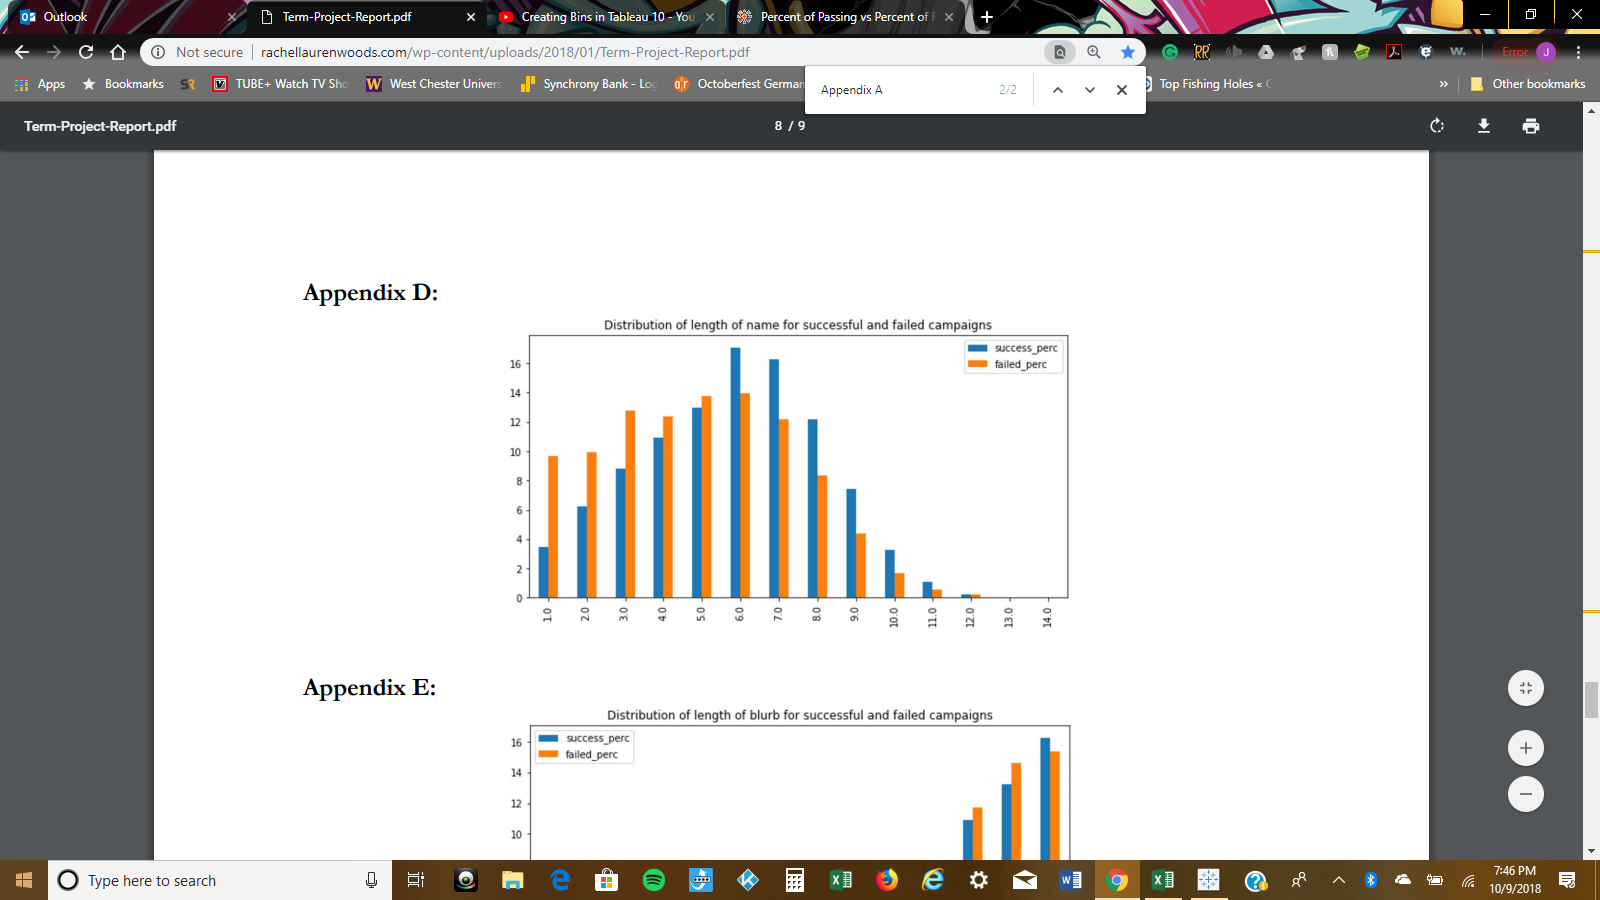Open Word from the taskbar

(x=1070, y=880)
